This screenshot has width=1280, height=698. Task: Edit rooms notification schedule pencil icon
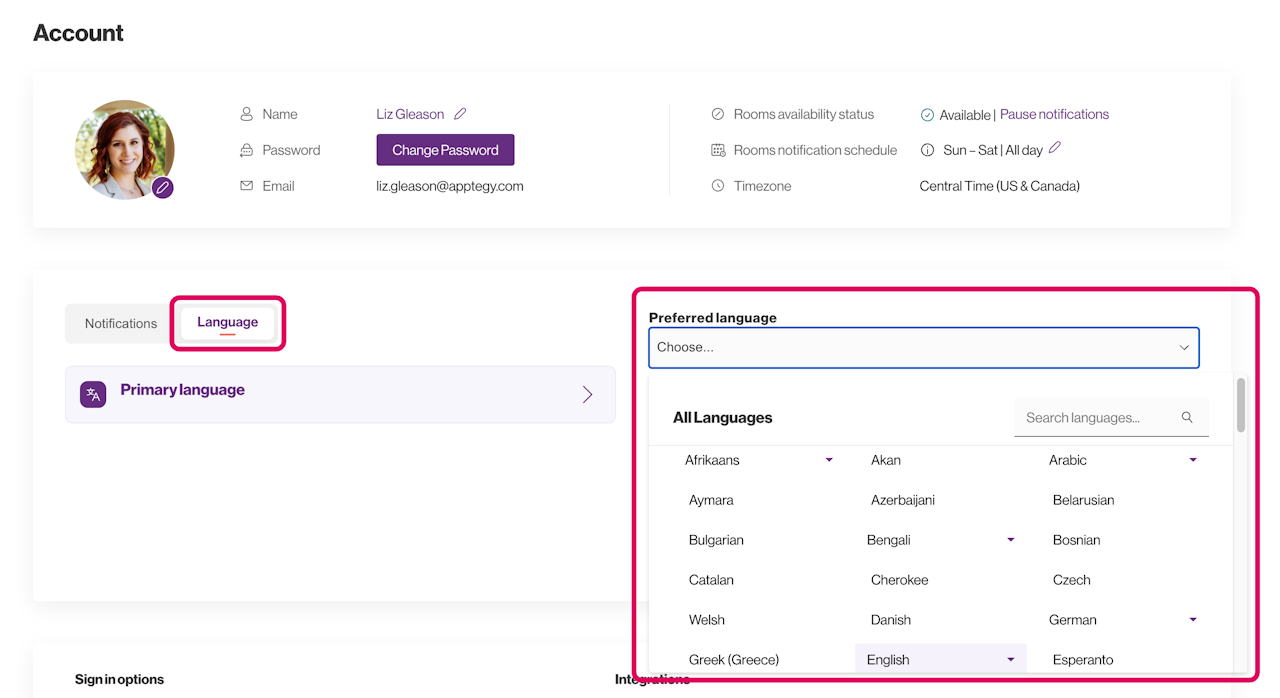tap(1055, 148)
